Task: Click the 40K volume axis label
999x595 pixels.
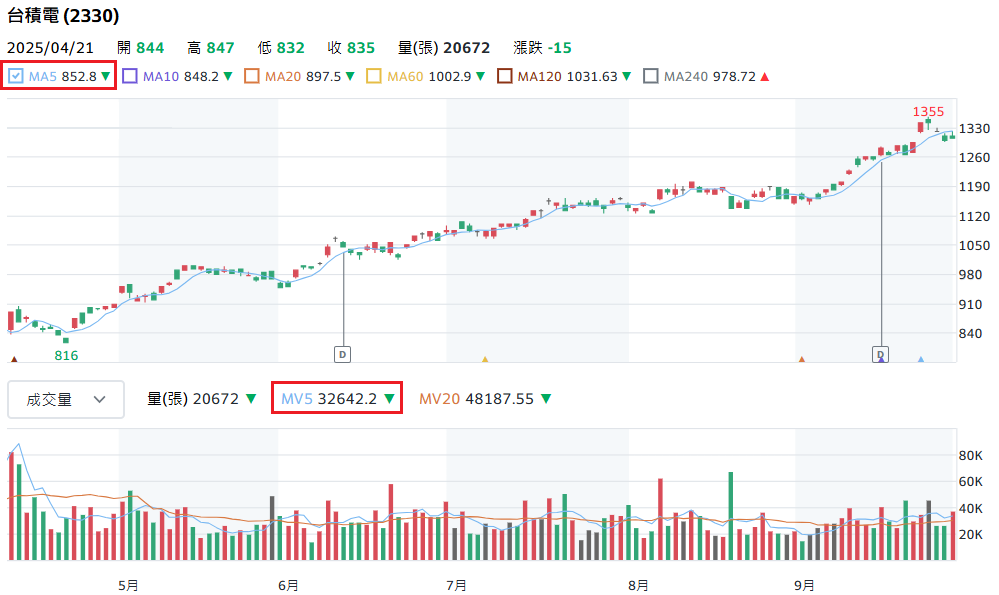Action: click(x=971, y=508)
